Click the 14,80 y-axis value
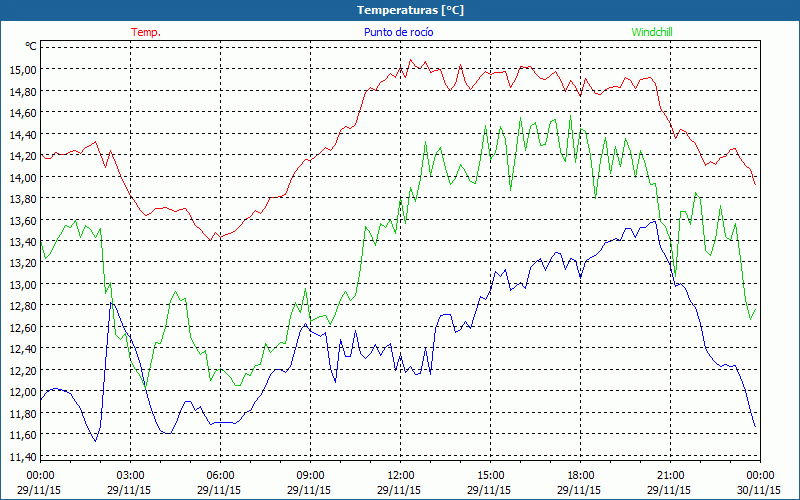The height and width of the screenshot is (500, 800). coord(23,91)
